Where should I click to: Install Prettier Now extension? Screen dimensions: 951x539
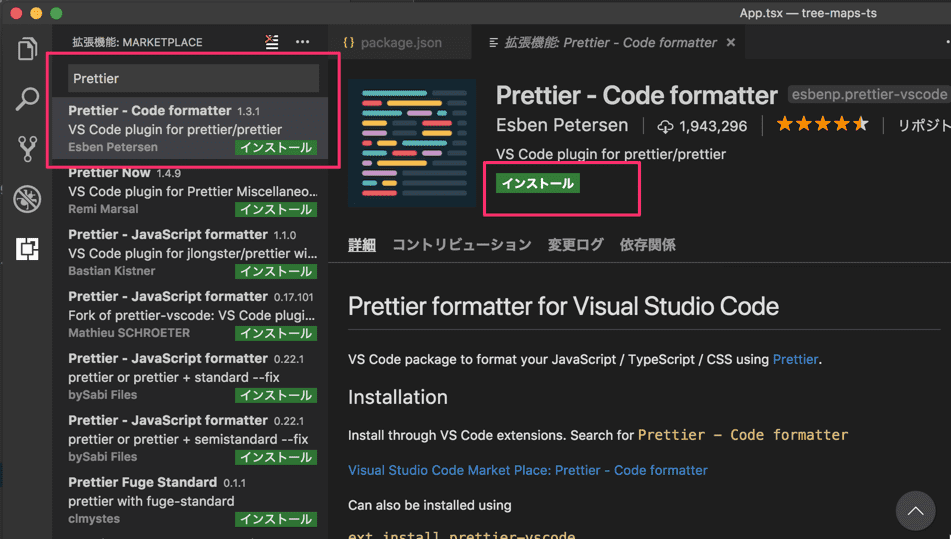(x=276, y=209)
